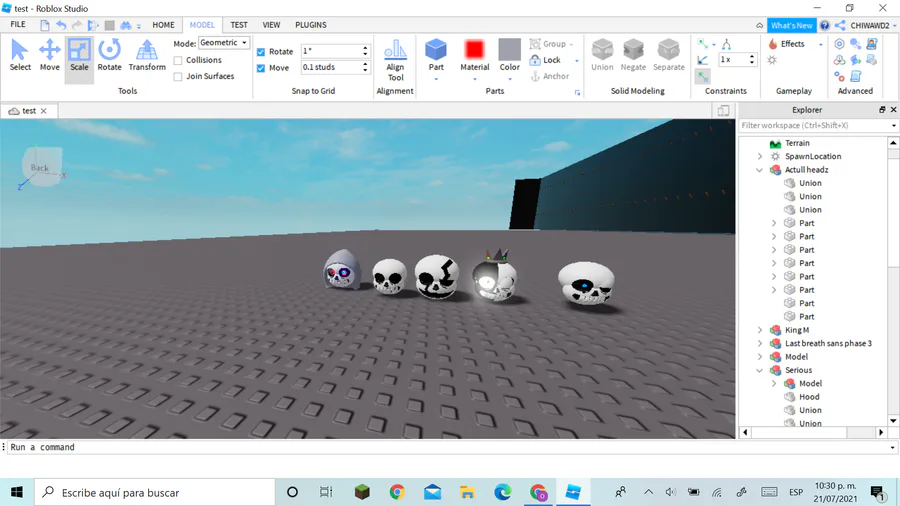Click the Rotate degrees input field
Image resolution: width=900 pixels, height=506 pixels.
pyautogui.click(x=332, y=51)
